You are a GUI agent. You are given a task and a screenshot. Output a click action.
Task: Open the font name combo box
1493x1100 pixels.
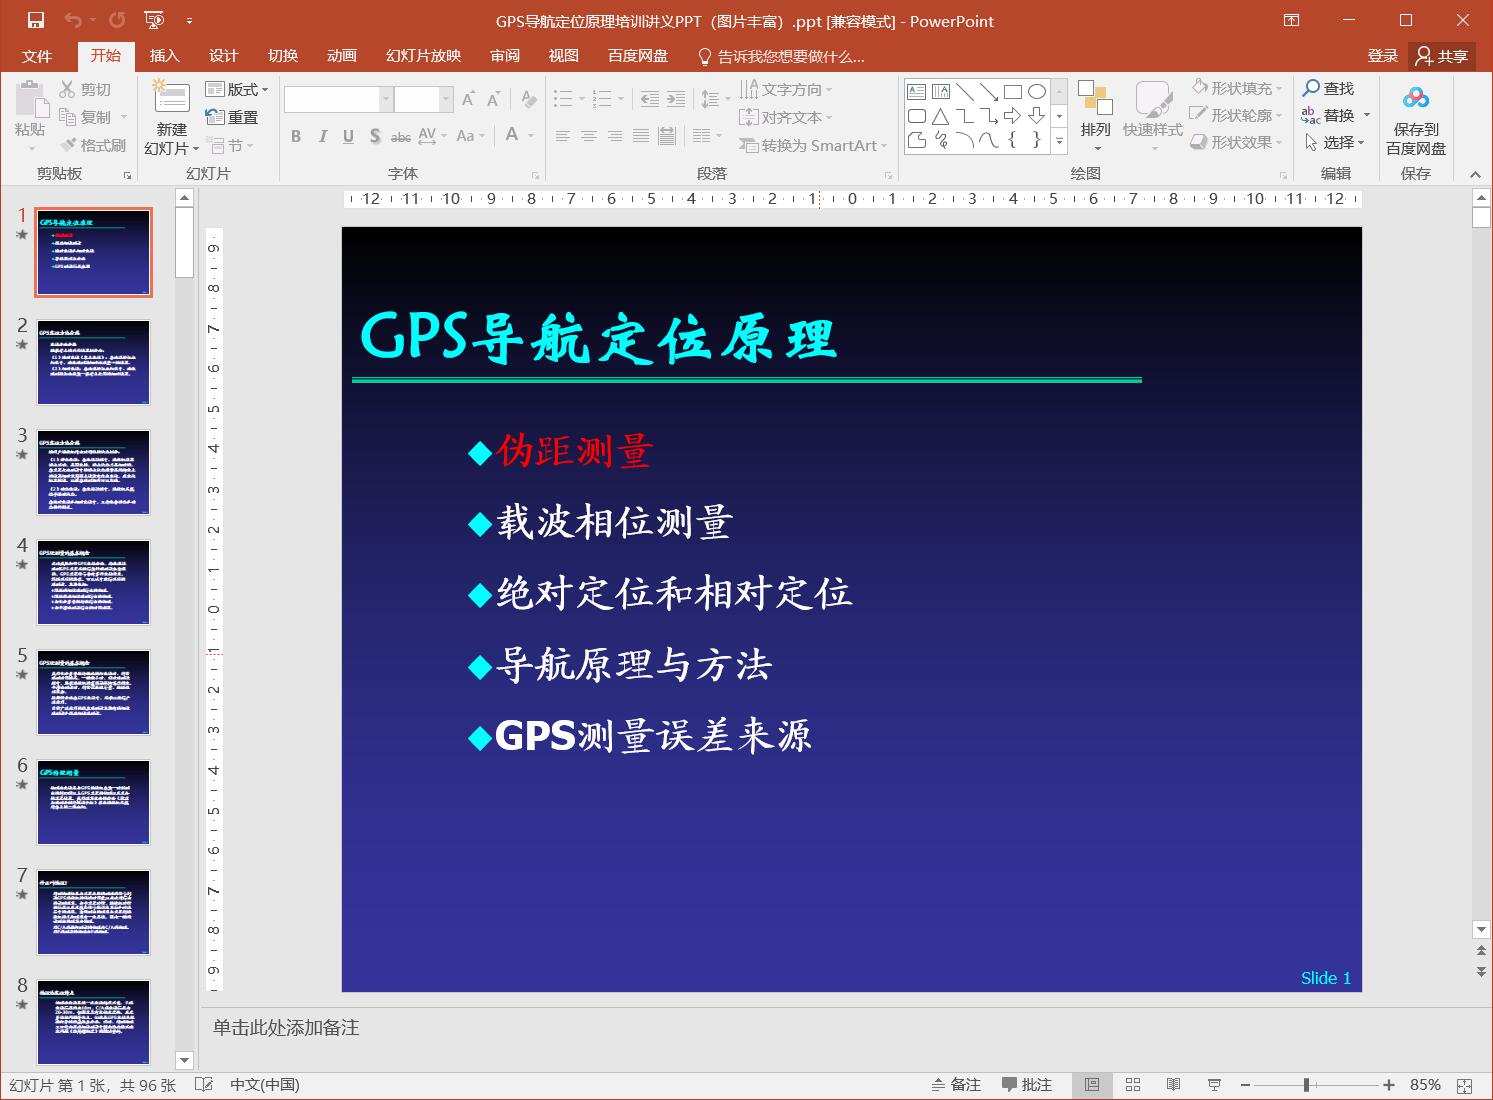click(x=338, y=99)
